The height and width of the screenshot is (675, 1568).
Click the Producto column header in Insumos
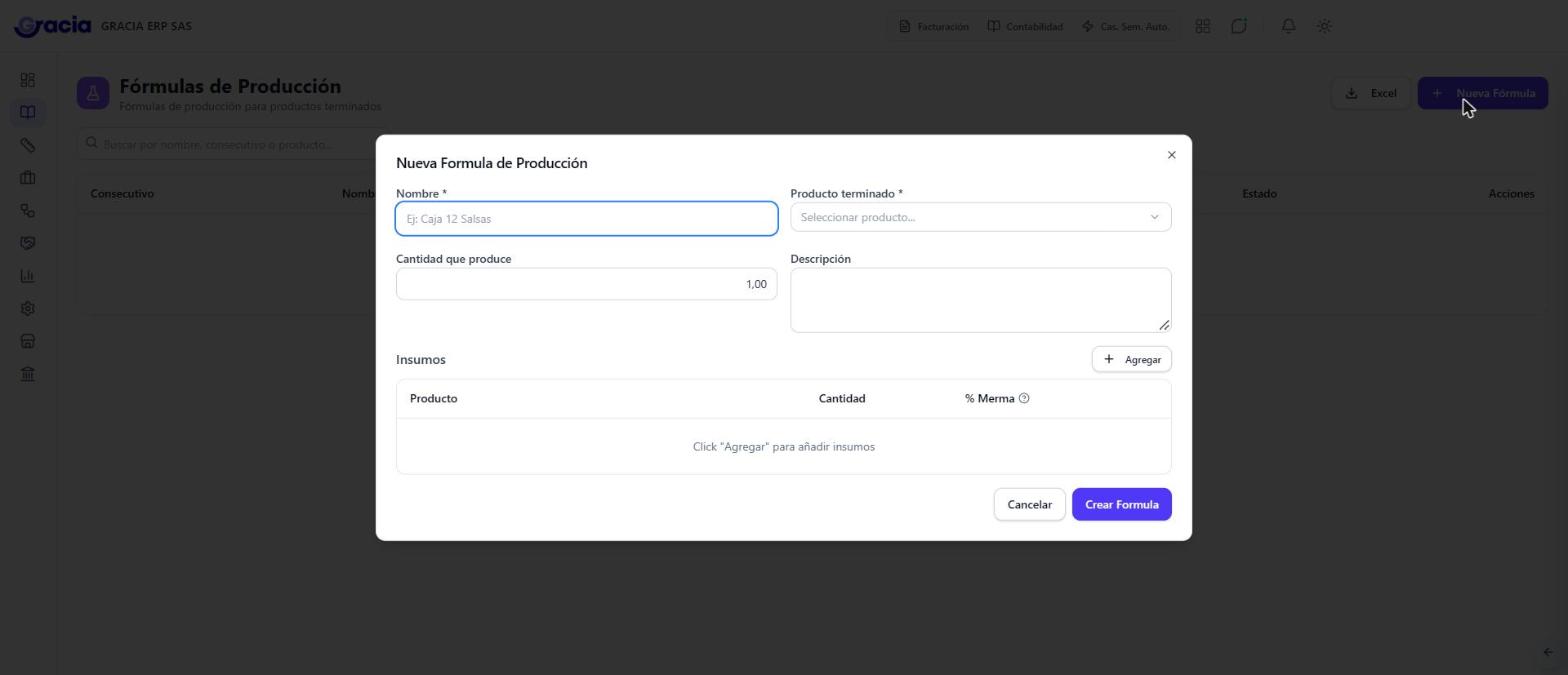433,398
